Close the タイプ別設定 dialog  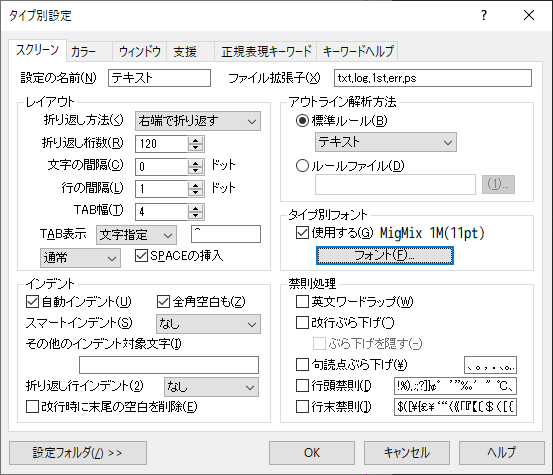[x=529, y=15]
